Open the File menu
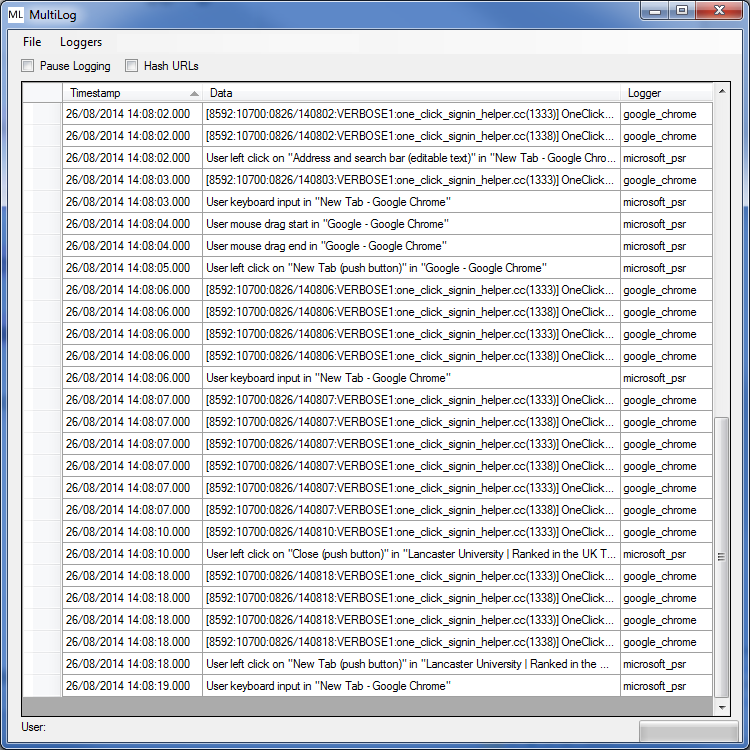The image size is (750, 750). [x=32, y=42]
